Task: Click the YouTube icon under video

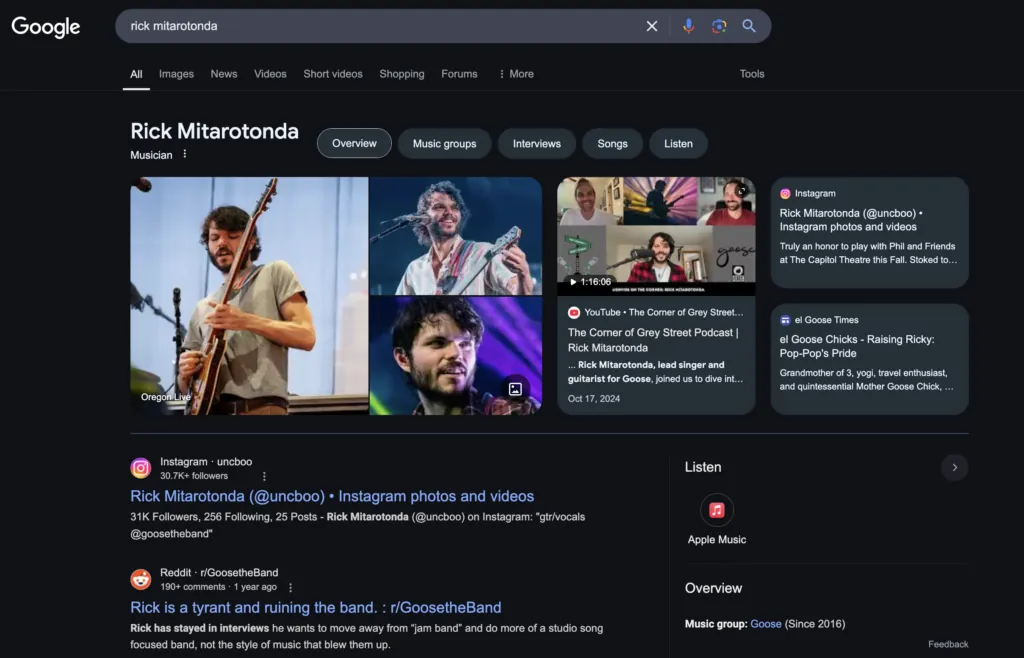Action: (573, 313)
